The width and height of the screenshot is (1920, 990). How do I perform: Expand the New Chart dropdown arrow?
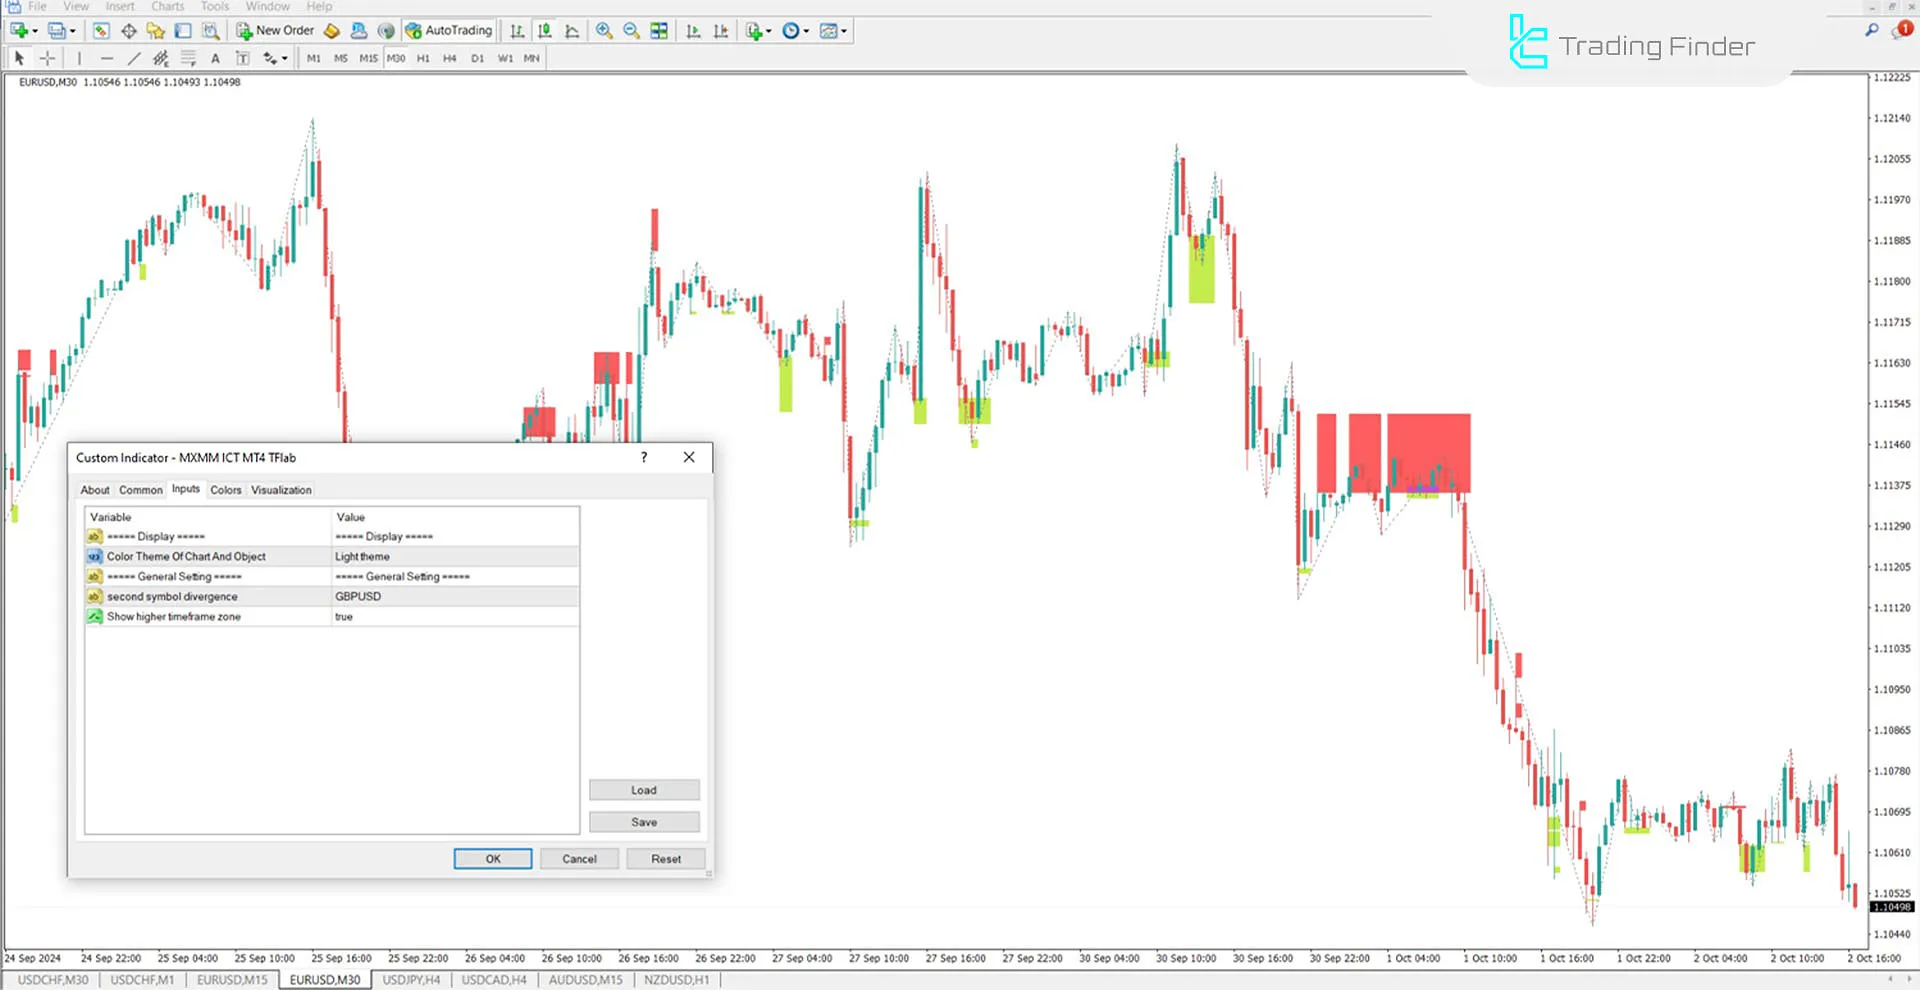click(35, 31)
